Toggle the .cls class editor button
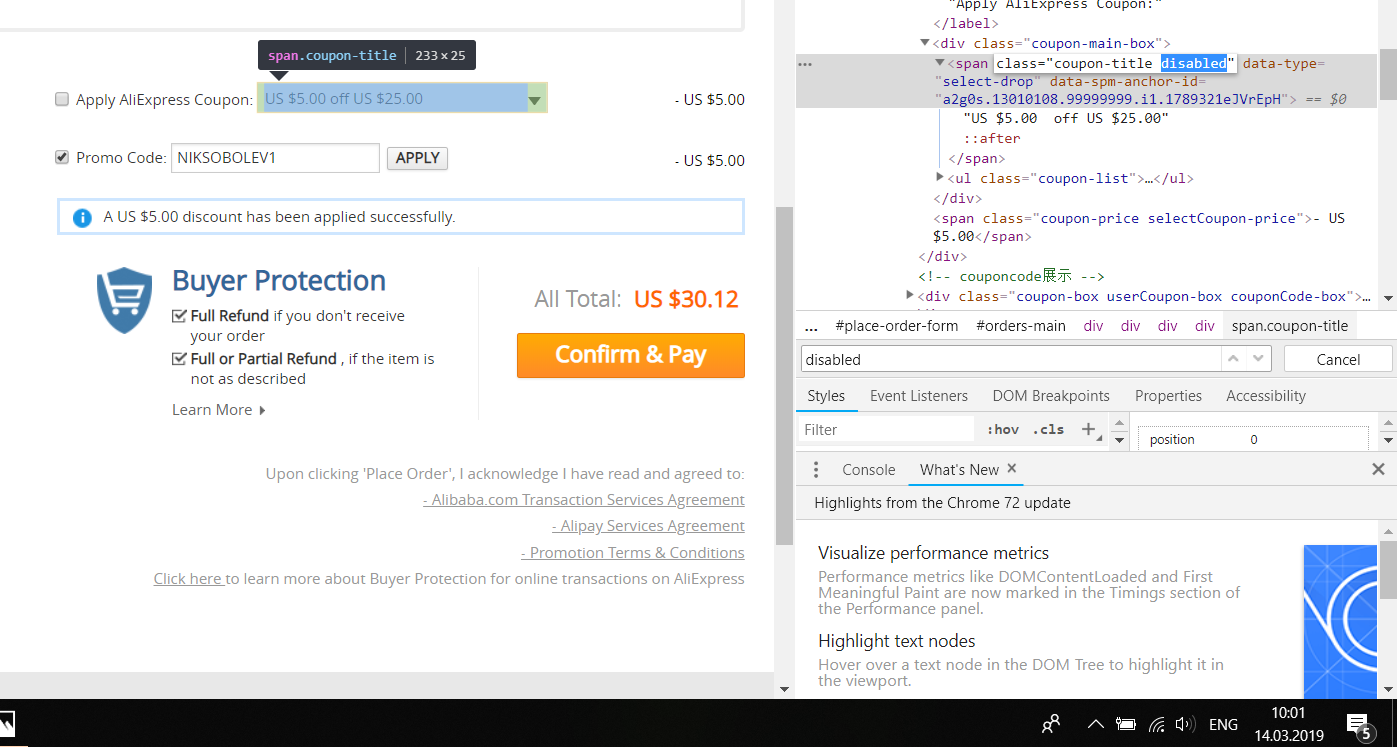This screenshot has height=747, width=1397. [1048, 430]
